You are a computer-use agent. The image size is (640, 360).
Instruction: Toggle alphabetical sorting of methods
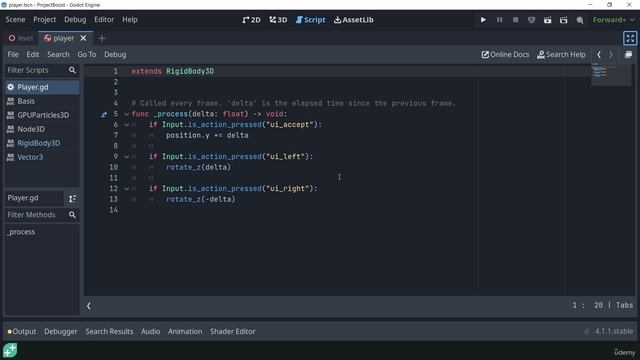click(72, 198)
